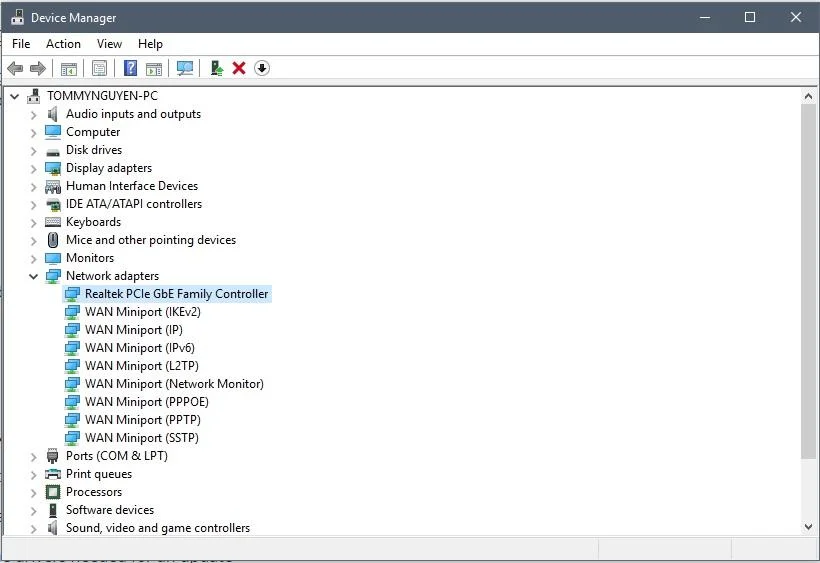This screenshot has height=563, width=820.
Task: Select the Processors category label
Action: [94, 492]
